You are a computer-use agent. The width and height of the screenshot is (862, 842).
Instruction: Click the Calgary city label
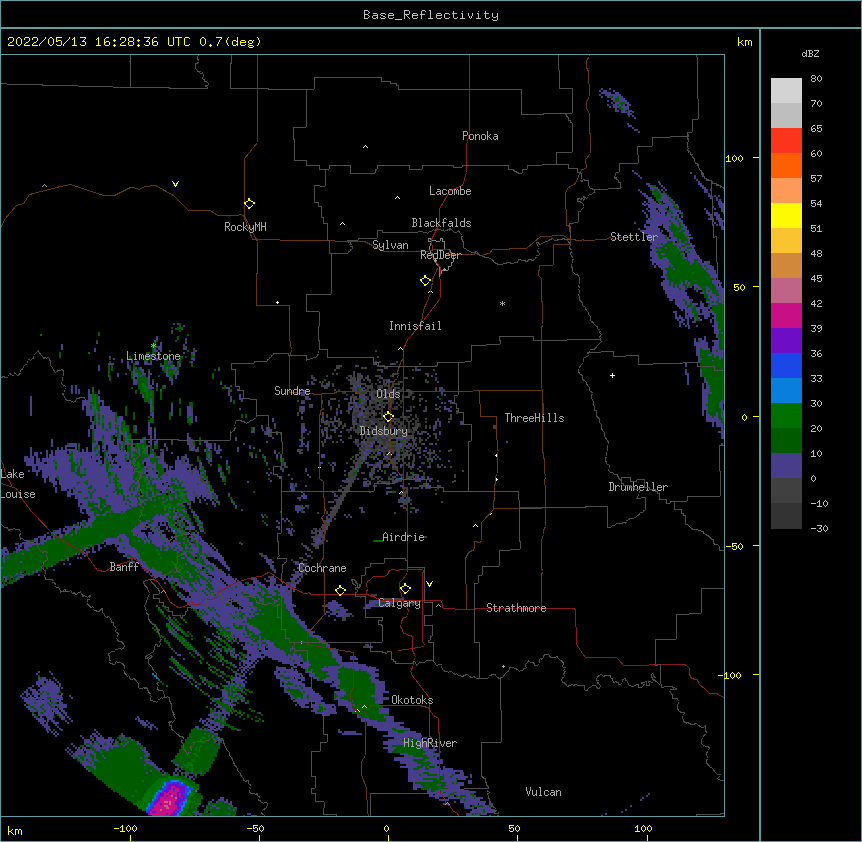pyautogui.click(x=399, y=603)
